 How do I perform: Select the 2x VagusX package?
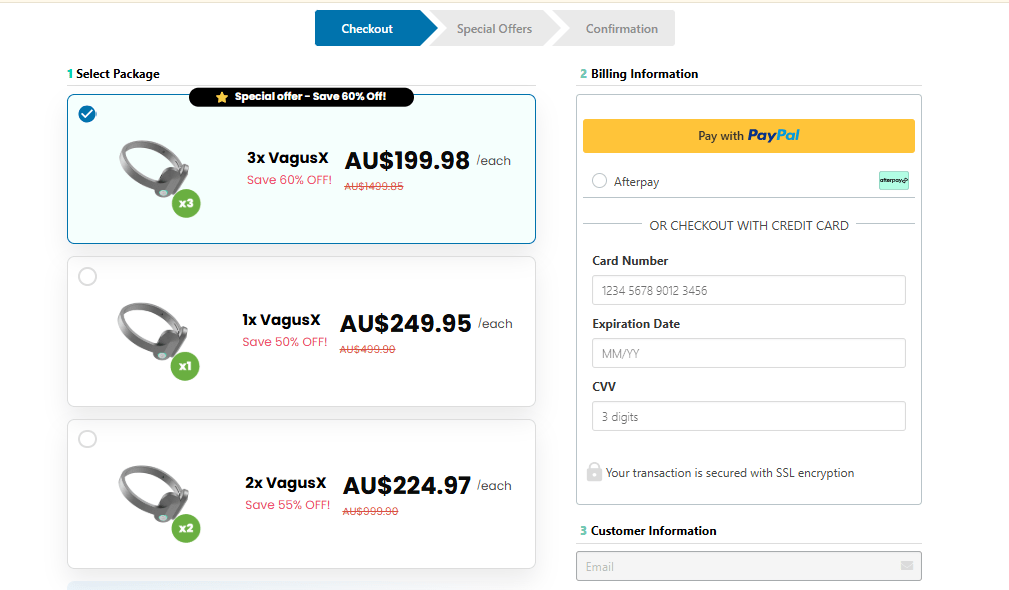click(x=88, y=438)
